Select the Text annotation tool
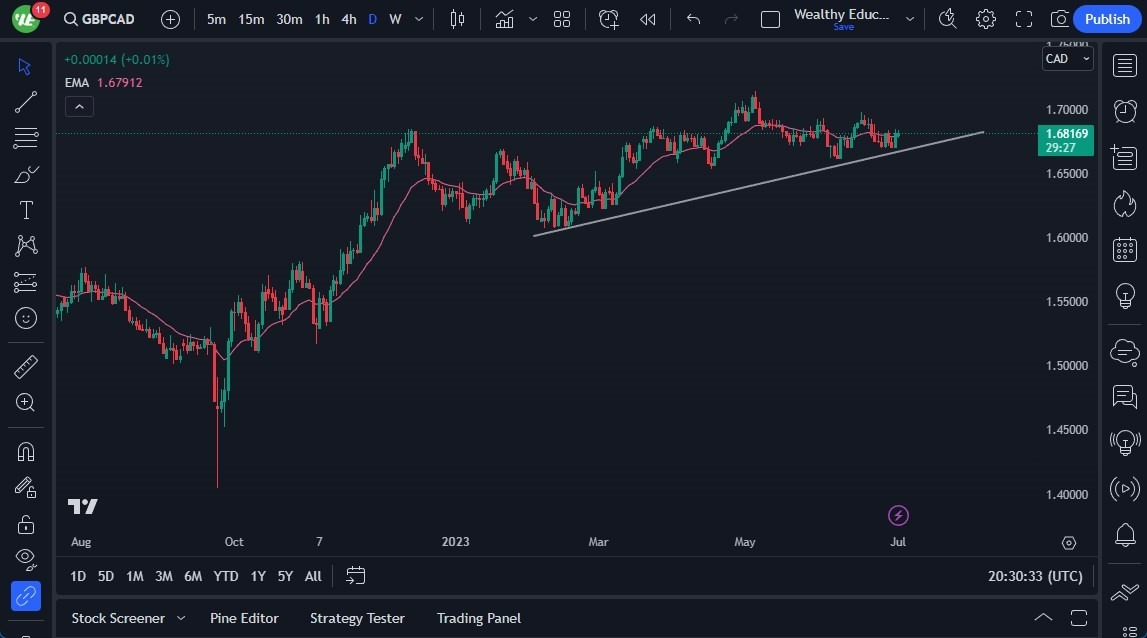The width and height of the screenshot is (1147, 638). pos(26,210)
